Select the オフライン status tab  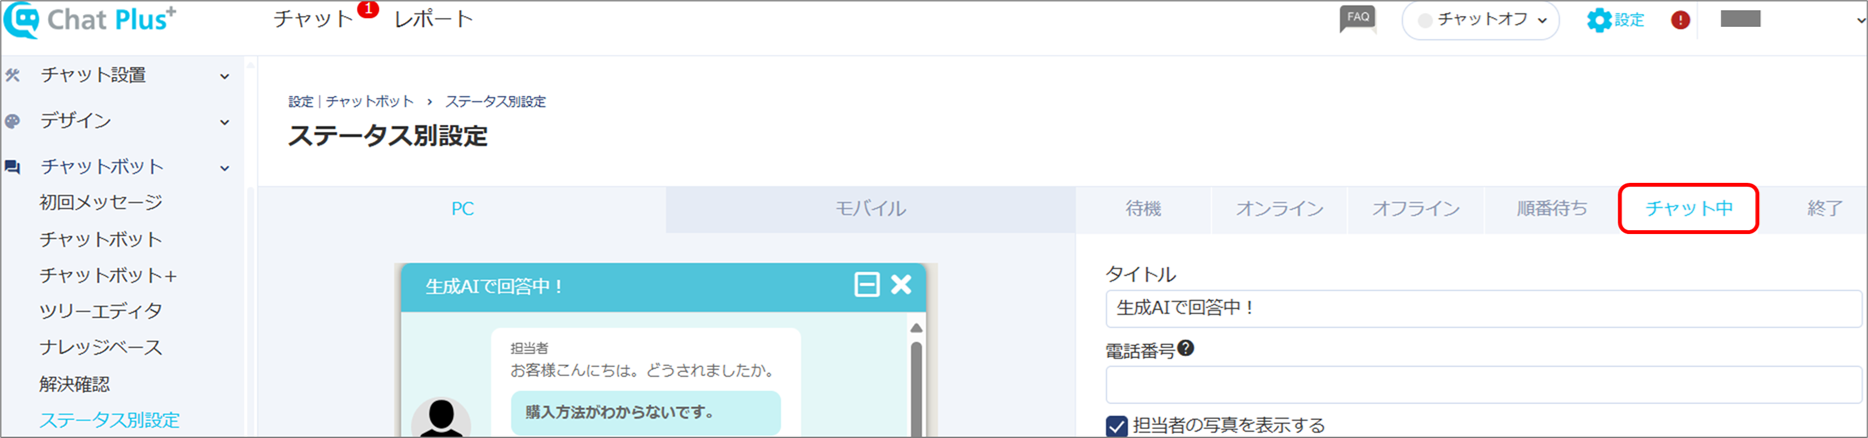click(x=1416, y=209)
